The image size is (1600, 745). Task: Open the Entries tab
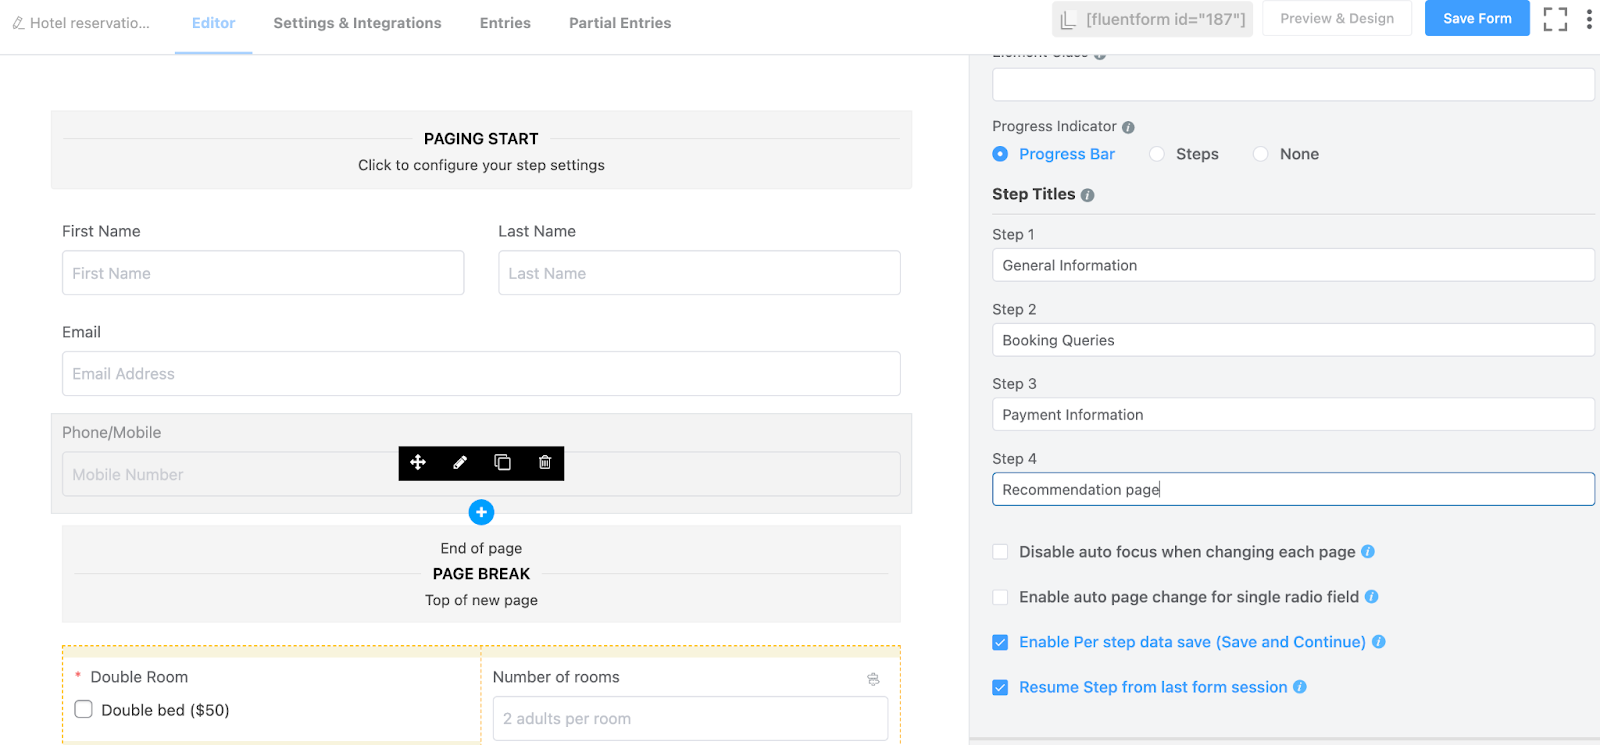(505, 23)
